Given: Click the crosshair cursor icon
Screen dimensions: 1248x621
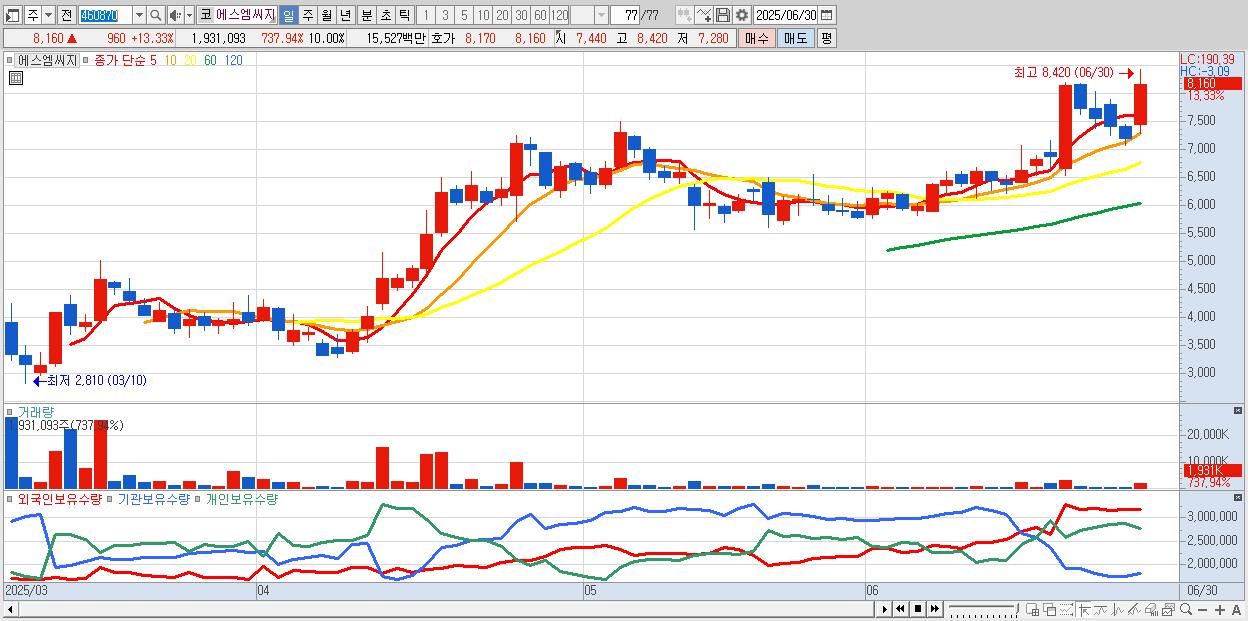Looking at the screenshot, I should (1084, 609).
